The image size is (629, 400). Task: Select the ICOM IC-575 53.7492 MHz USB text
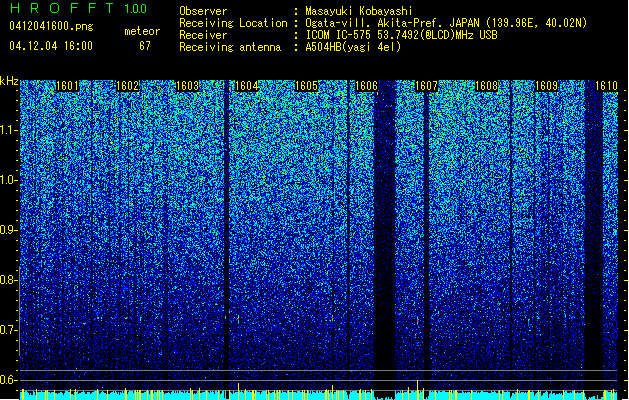(x=402, y=35)
